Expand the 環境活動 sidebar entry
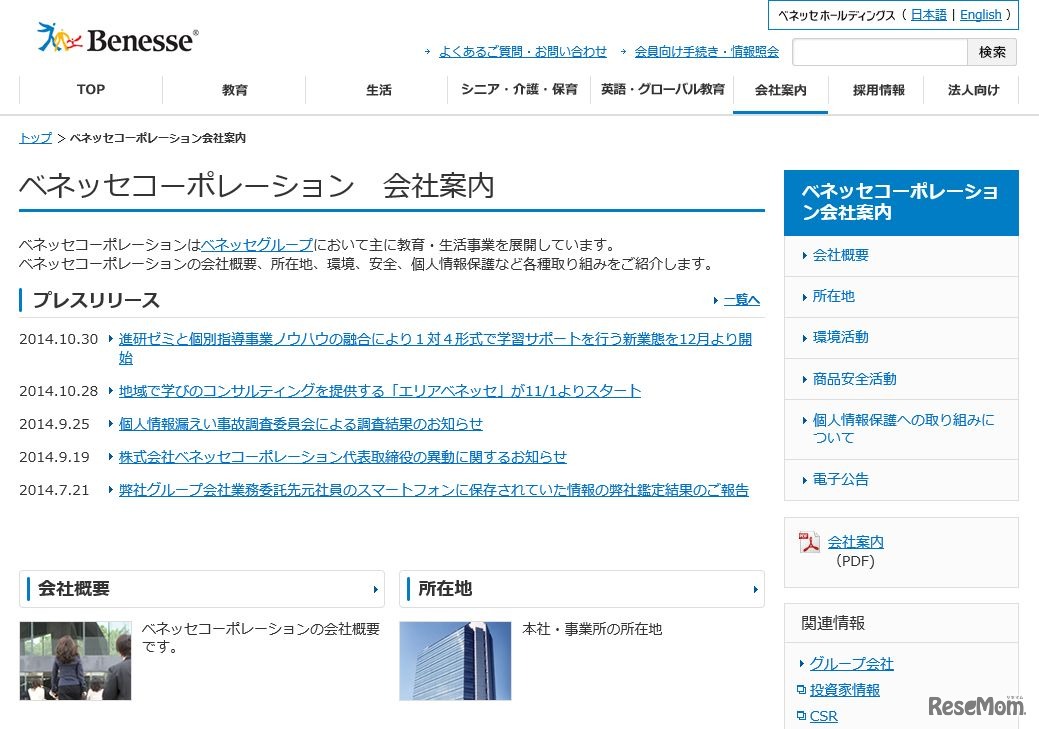Screen dimensions: 1039x729 pyautogui.click(x=841, y=337)
